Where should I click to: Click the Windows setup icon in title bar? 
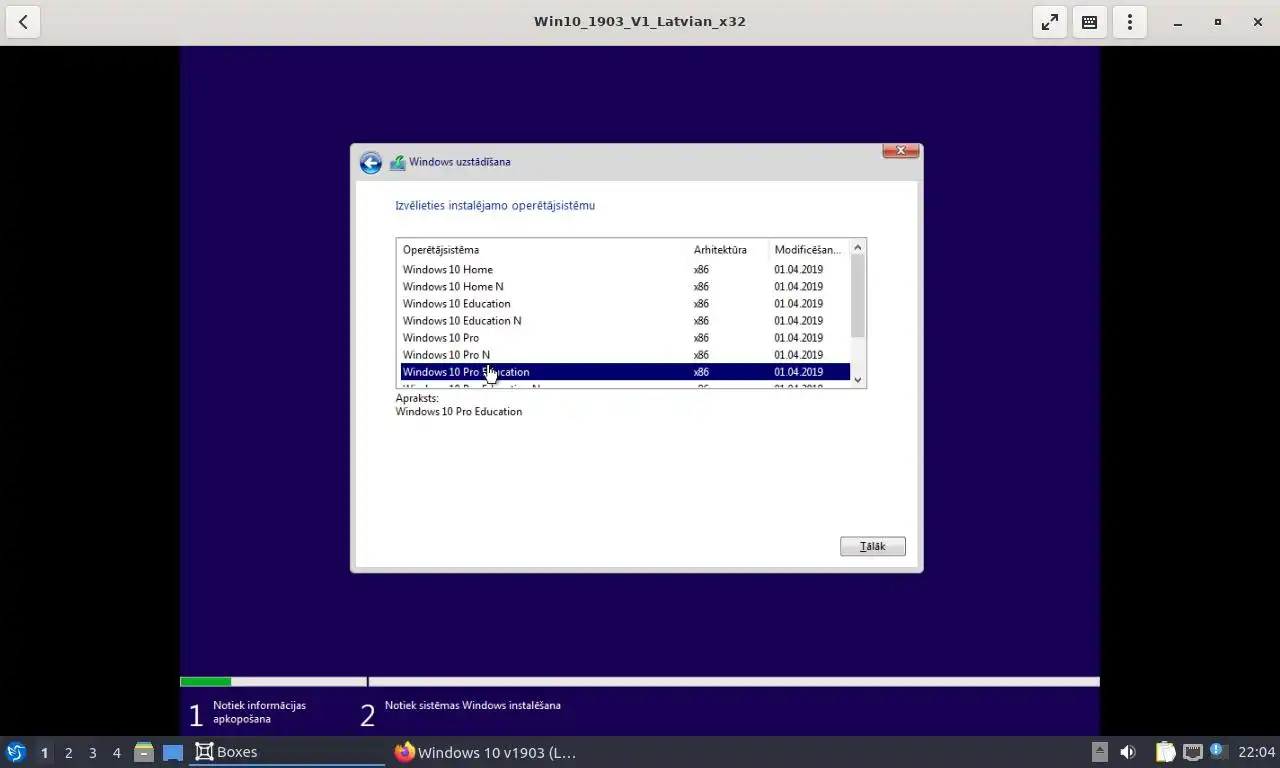pos(397,162)
